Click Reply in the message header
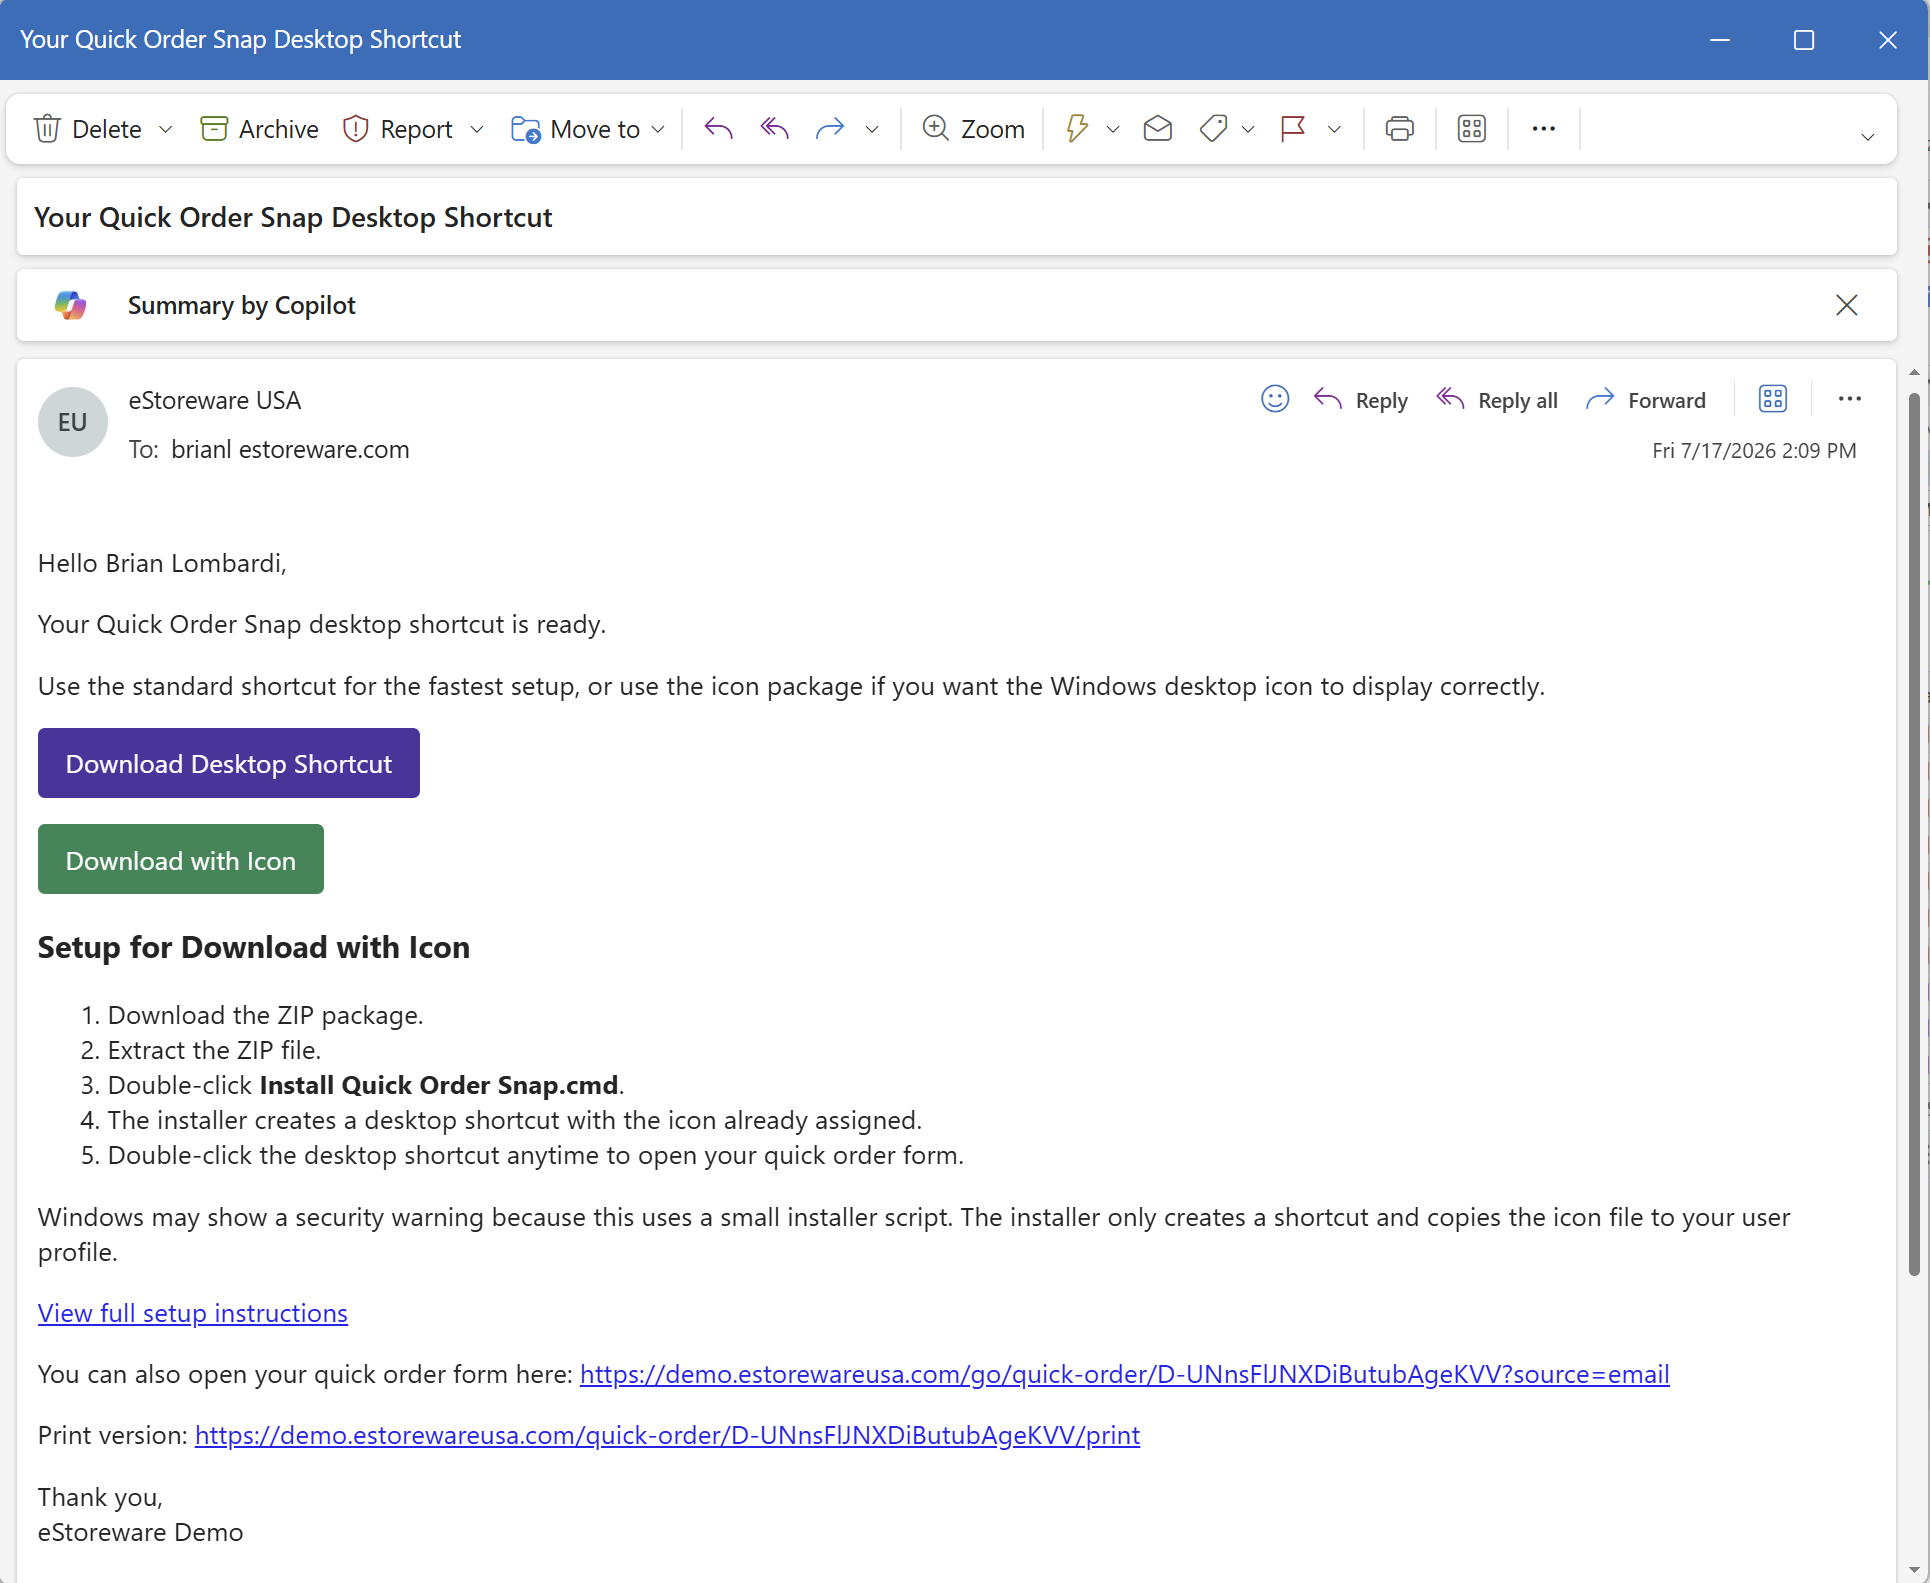The width and height of the screenshot is (1930, 1583). (1360, 400)
